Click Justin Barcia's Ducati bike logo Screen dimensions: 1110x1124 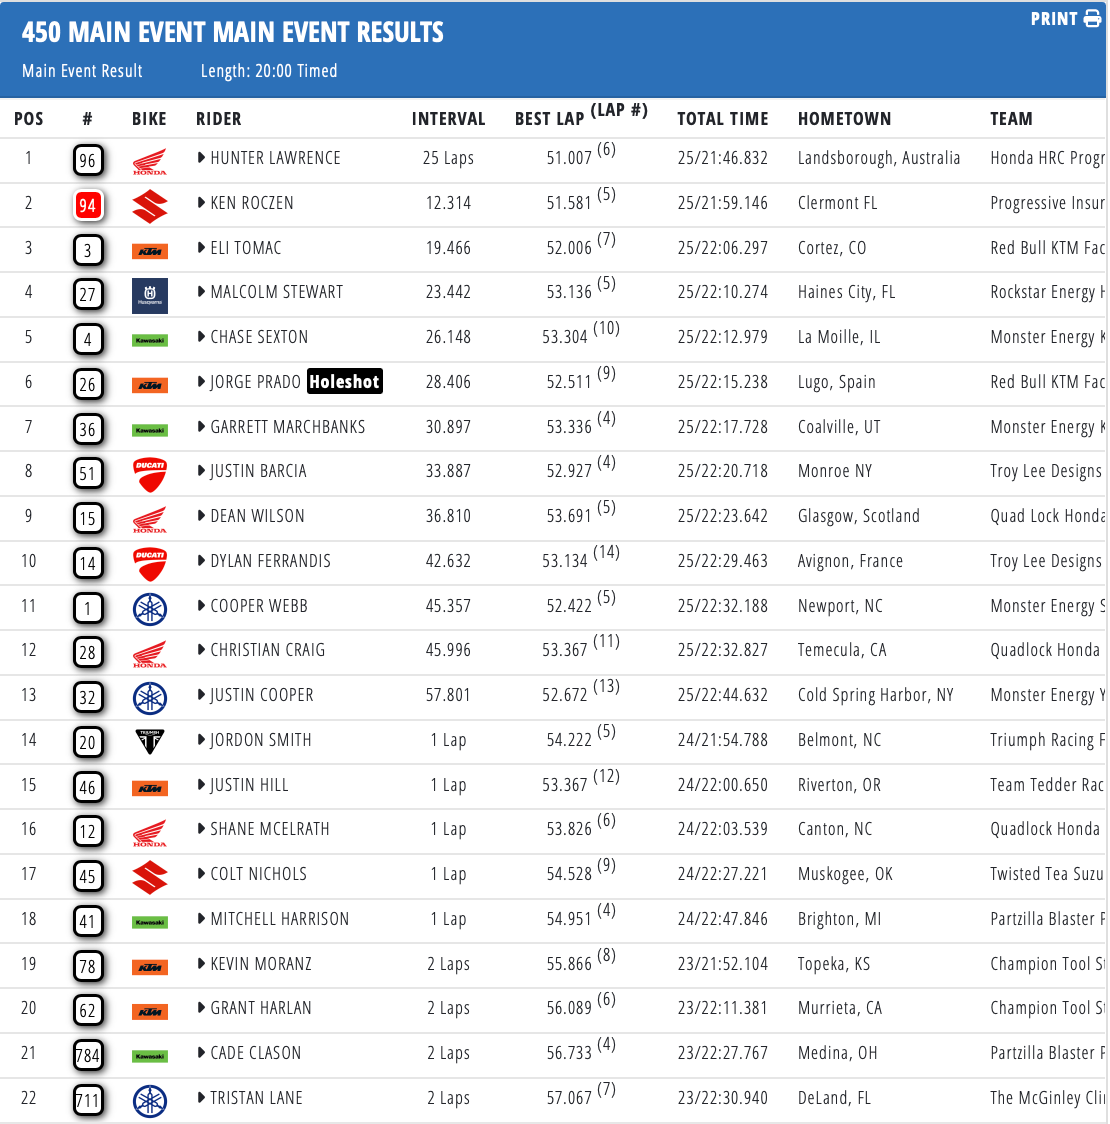[x=150, y=475]
